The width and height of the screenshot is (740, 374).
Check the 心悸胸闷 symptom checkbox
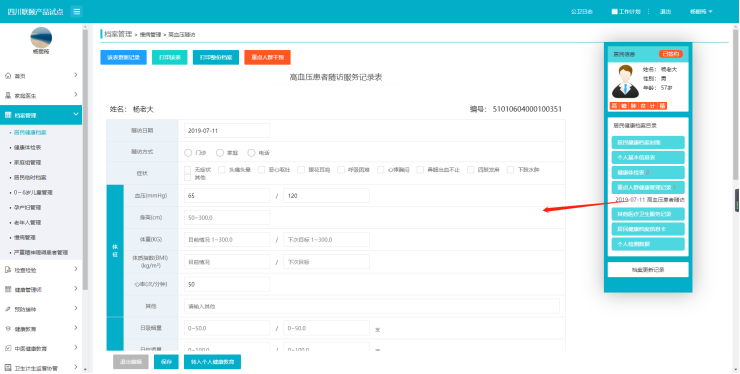380,170
